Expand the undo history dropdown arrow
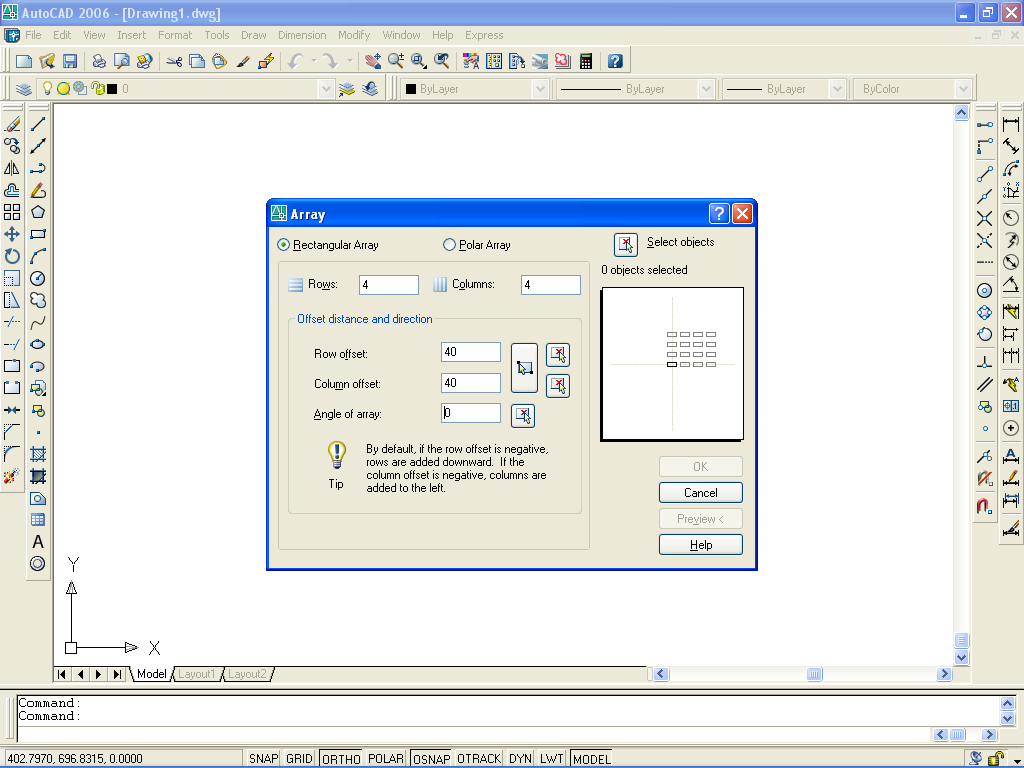This screenshot has height=768, width=1024. (314, 61)
